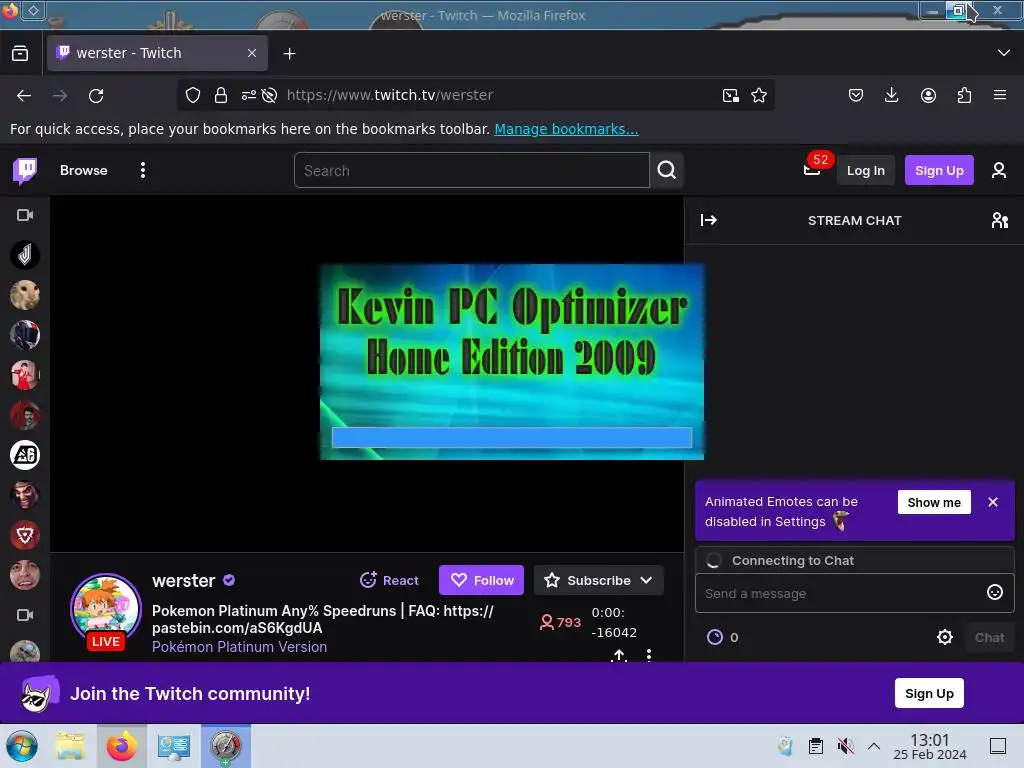The width and height of the screenshot is (1024, 768).
Task: Collapse the stream chat panel
Action: (709, 221)
